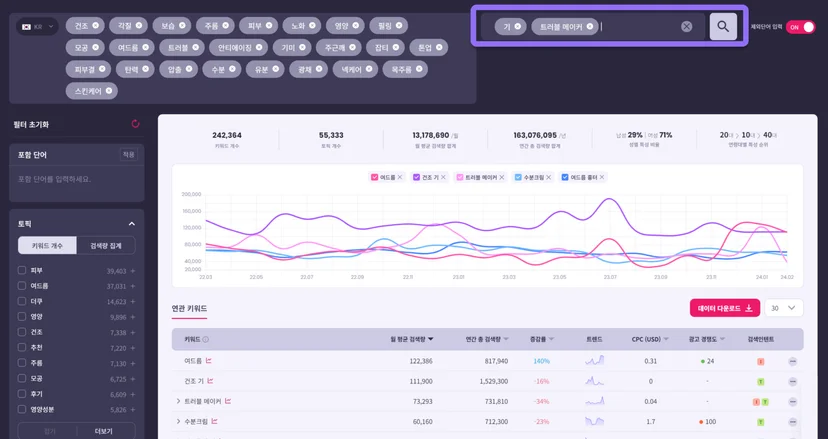Image resolution: width=828 pixels, height=439 pixels.
Task: Check the 여드름 topic checkbox
Action: click(x=22, y=286)
